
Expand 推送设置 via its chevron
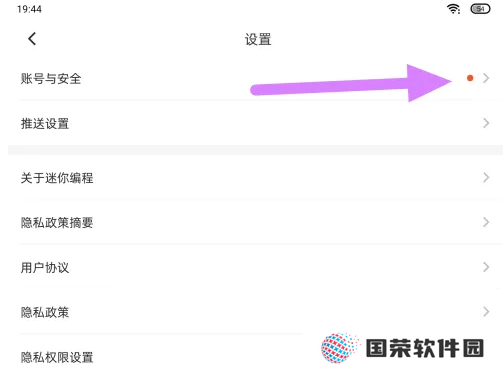(x=486, y=123)
